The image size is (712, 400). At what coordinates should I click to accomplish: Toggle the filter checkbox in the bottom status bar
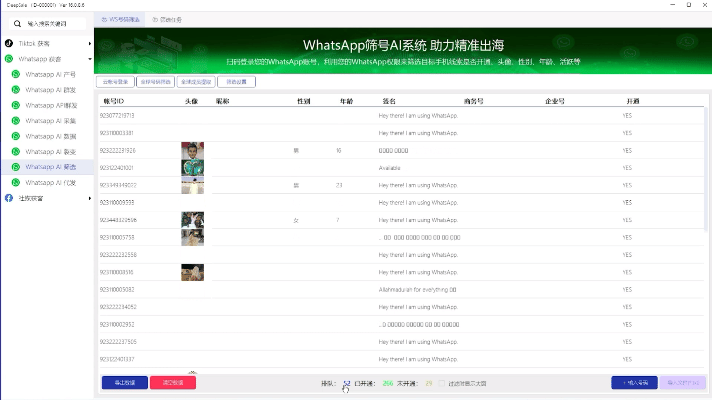point(443,382)
